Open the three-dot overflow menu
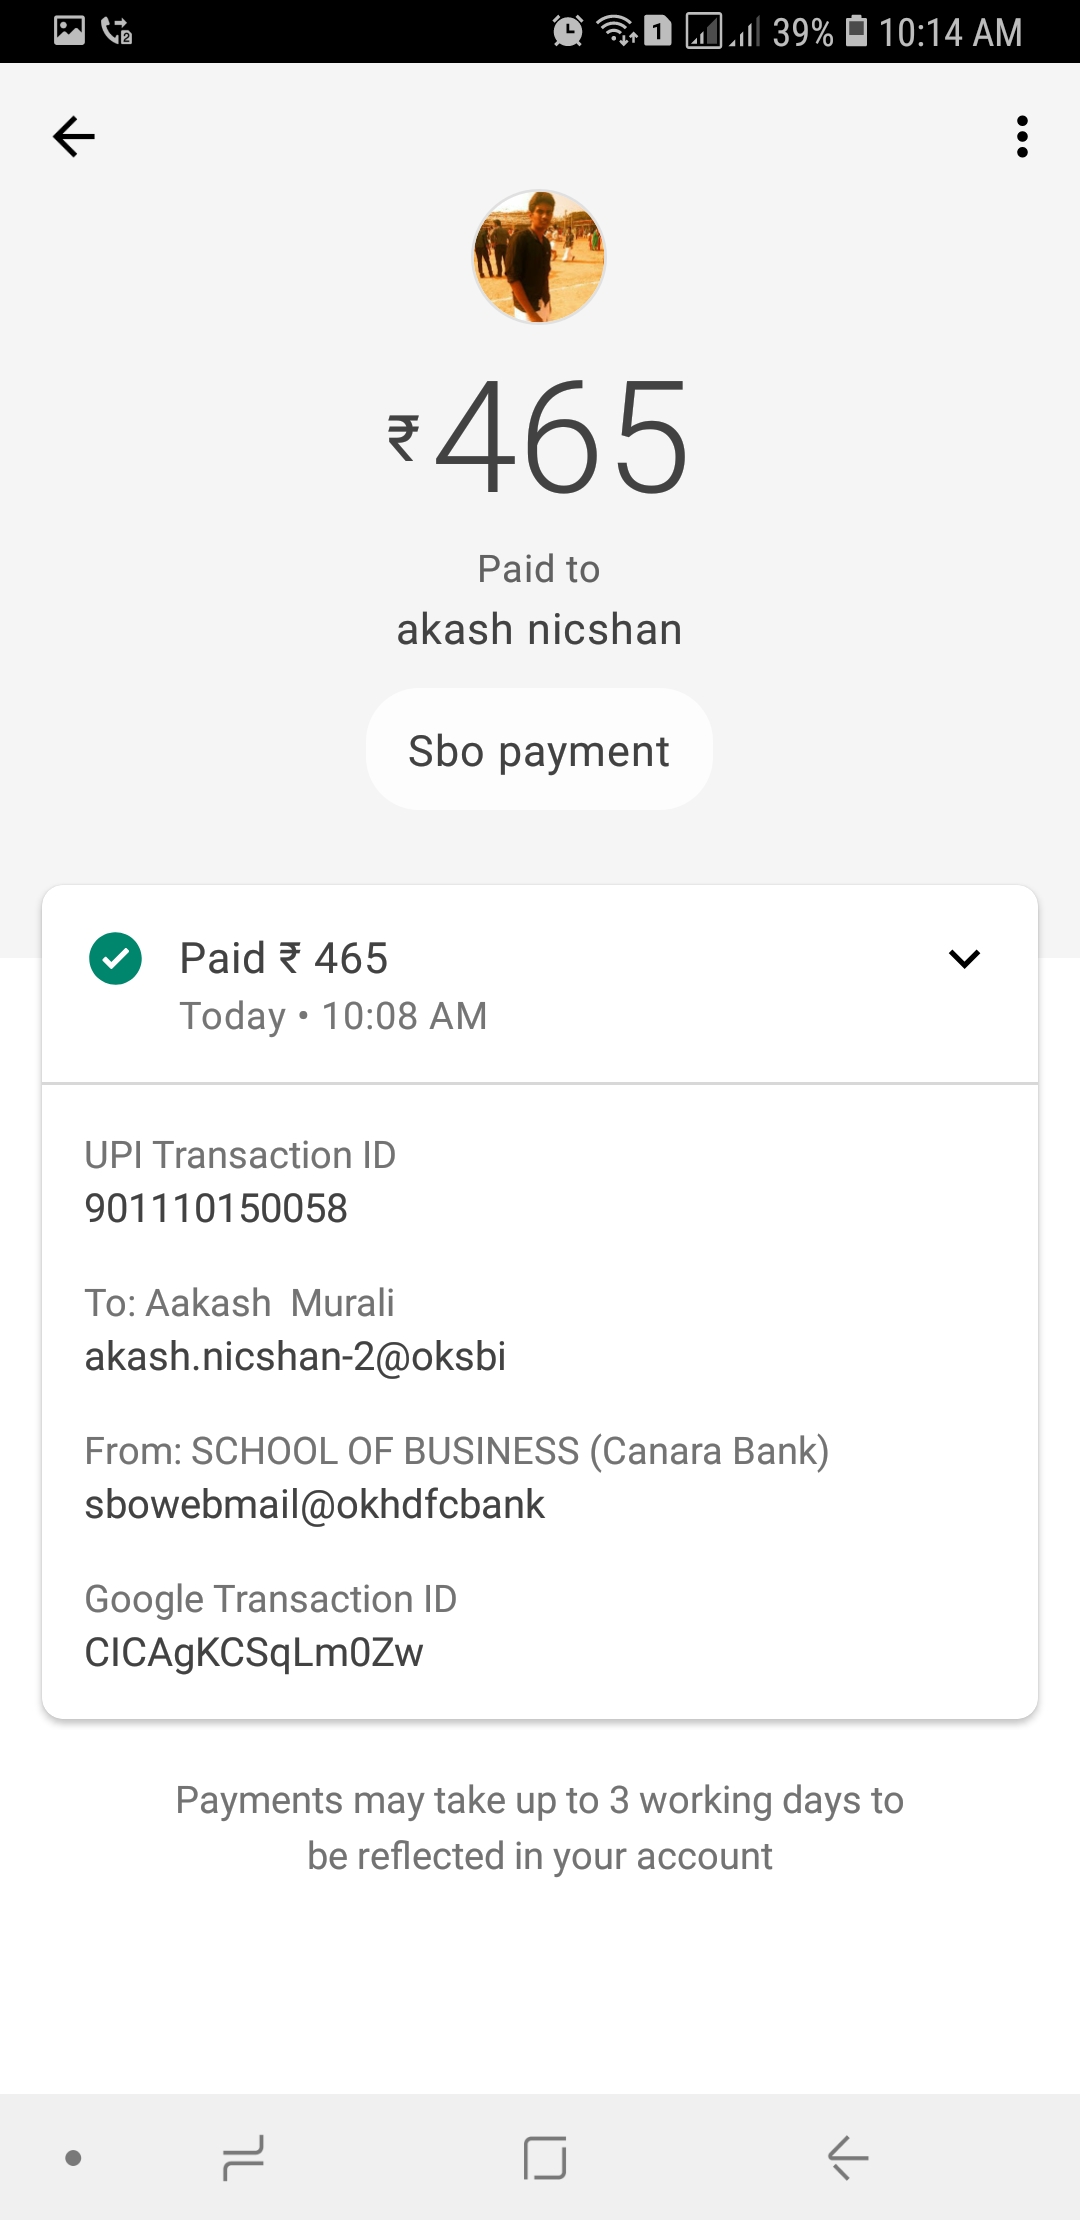This screenshot has width=1080, height=2220. tap(1022, 137)
